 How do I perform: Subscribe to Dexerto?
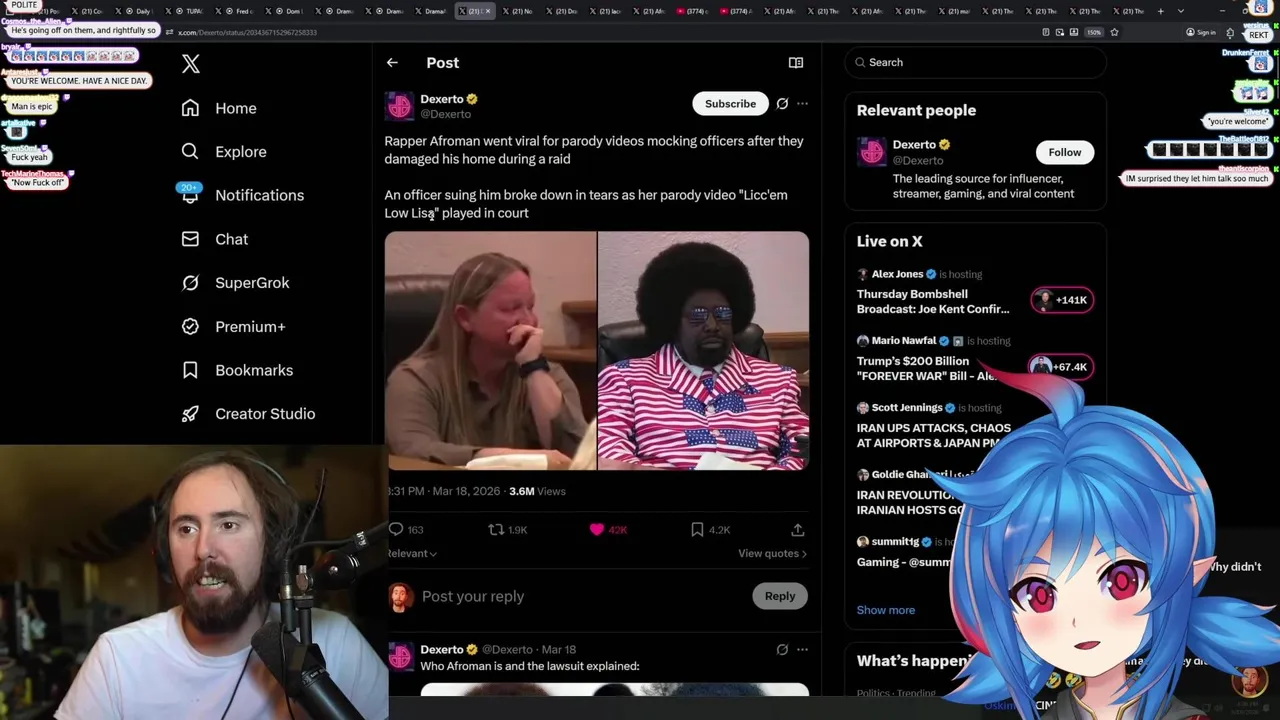pyautogui.click(x=730, y=104)
